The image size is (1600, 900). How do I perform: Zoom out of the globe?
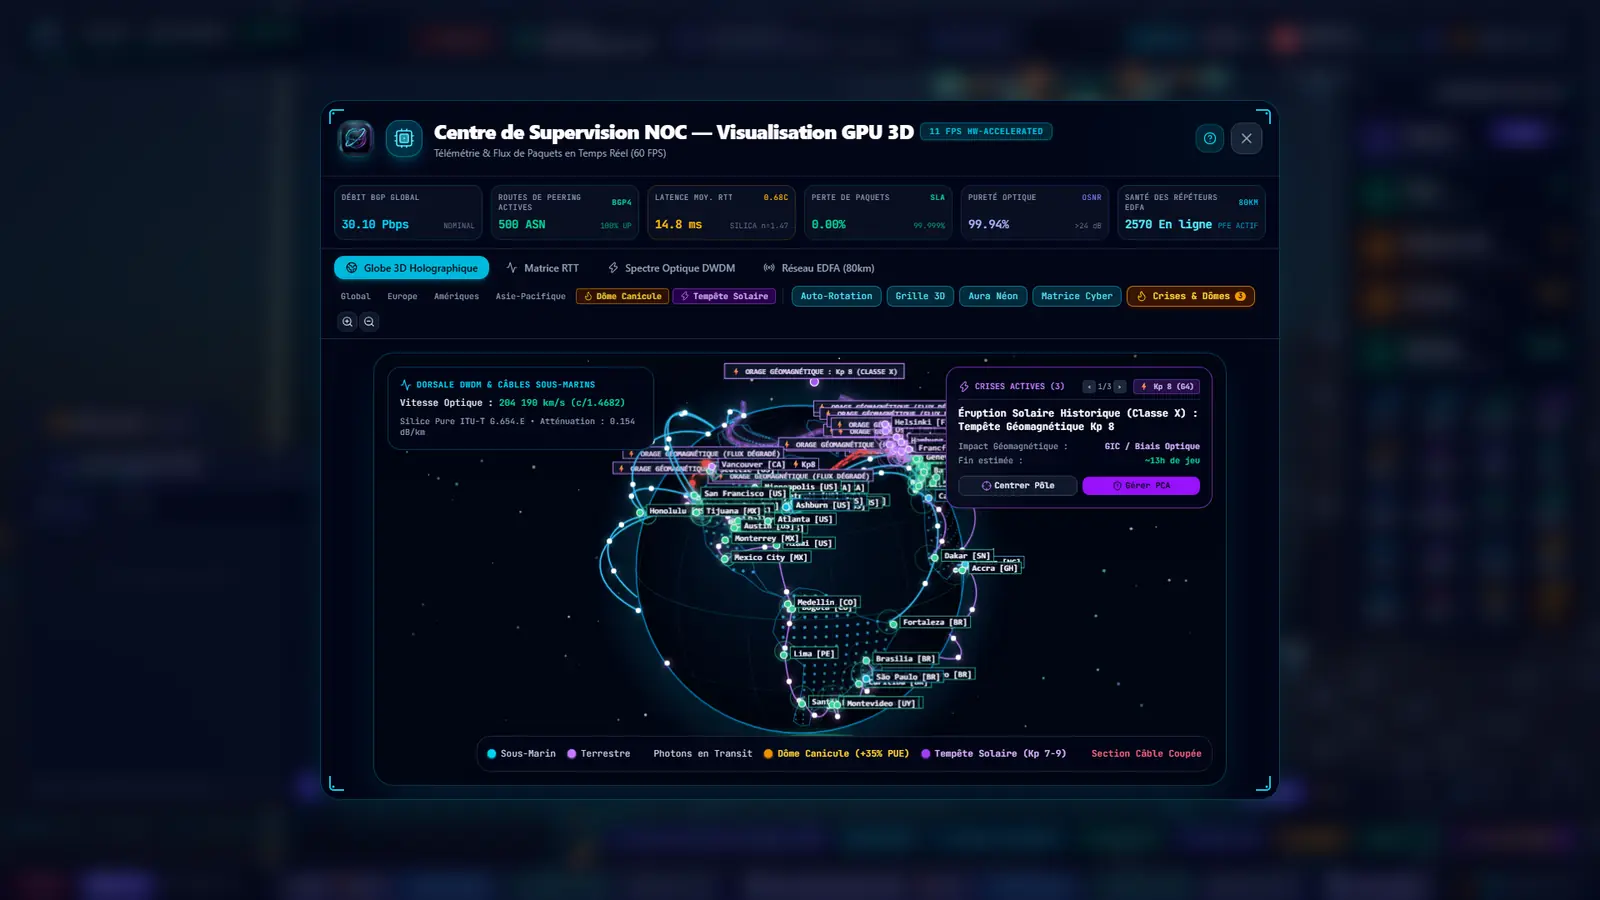(x=369, y=322)
